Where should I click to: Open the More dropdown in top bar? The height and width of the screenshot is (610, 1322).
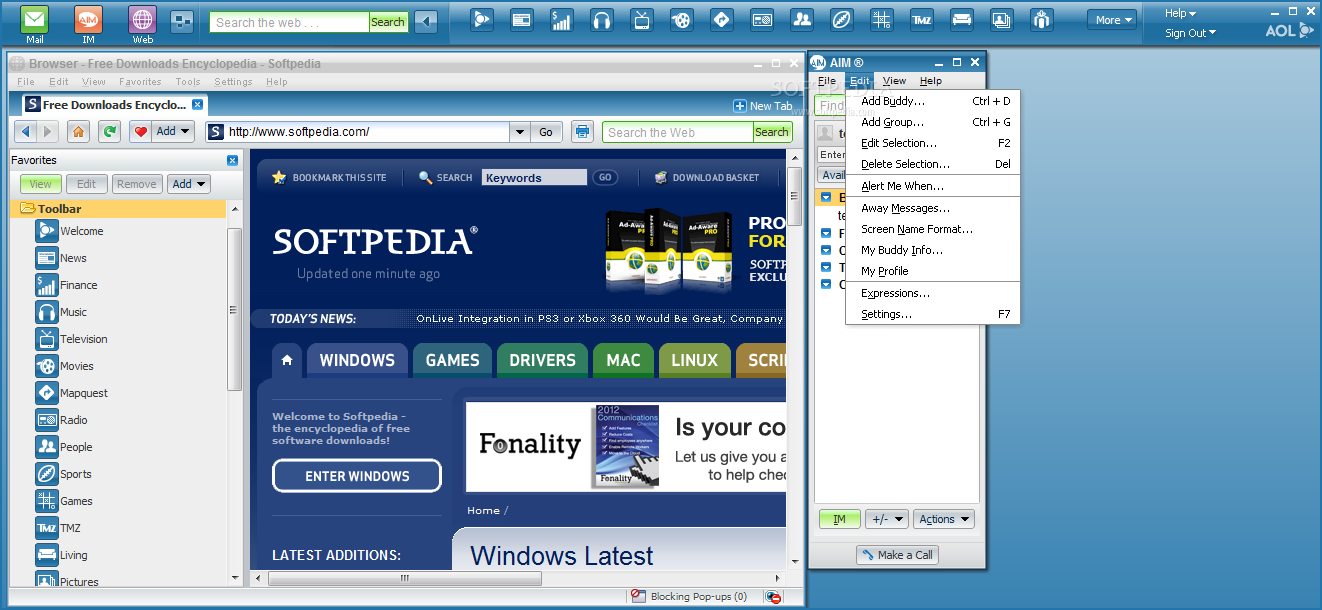(x=1114, y=20)
